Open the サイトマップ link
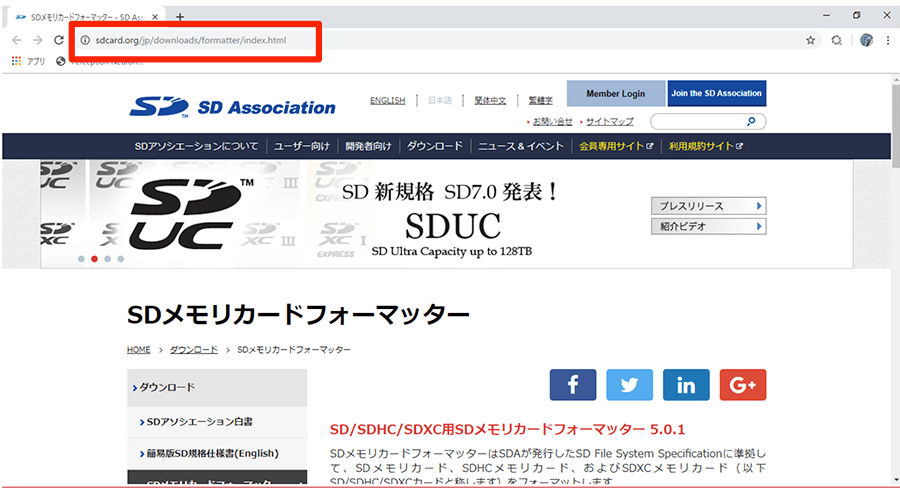 [x=610, y=122]
